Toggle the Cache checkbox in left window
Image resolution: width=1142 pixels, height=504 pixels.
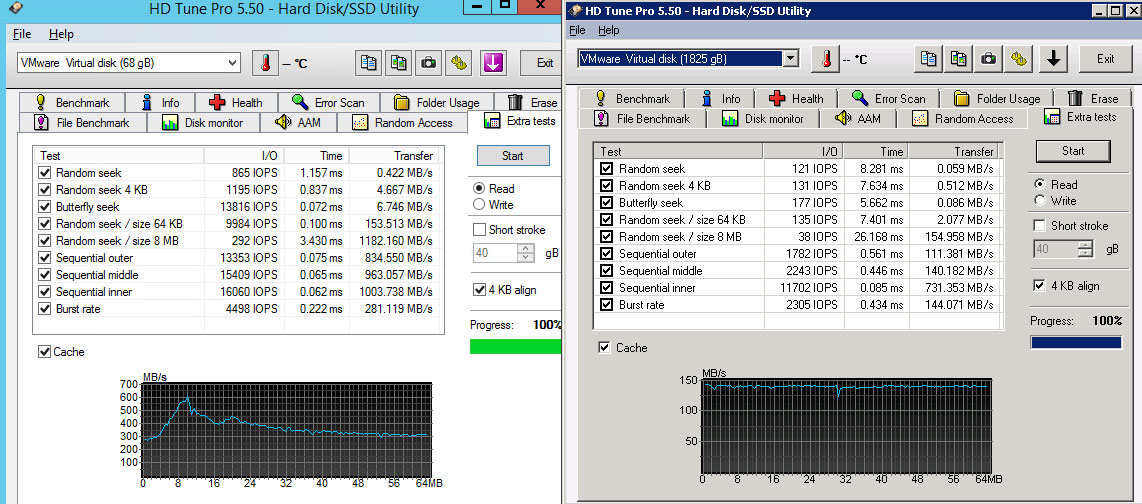44,352
